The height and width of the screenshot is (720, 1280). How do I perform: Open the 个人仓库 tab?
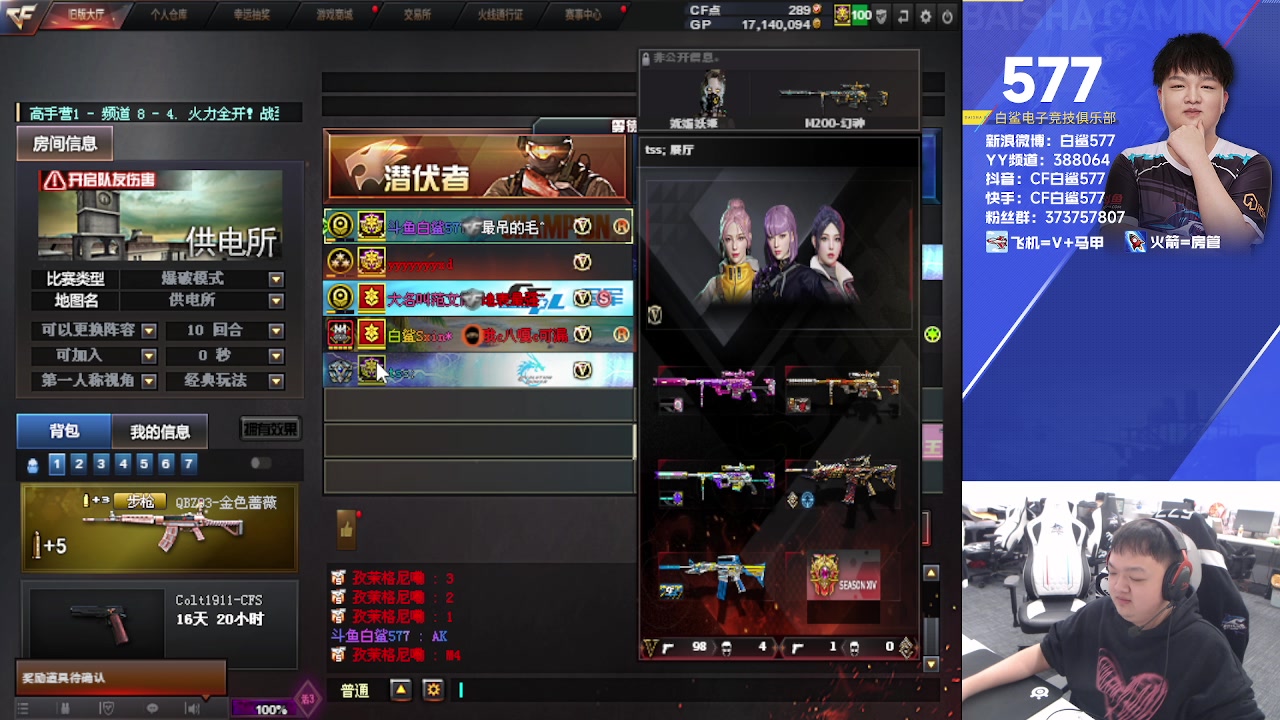tap(168, 14)
